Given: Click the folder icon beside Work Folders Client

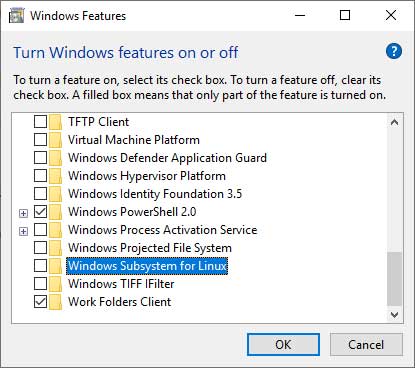Looking at the screenshot, I should (x=55, y=302).
